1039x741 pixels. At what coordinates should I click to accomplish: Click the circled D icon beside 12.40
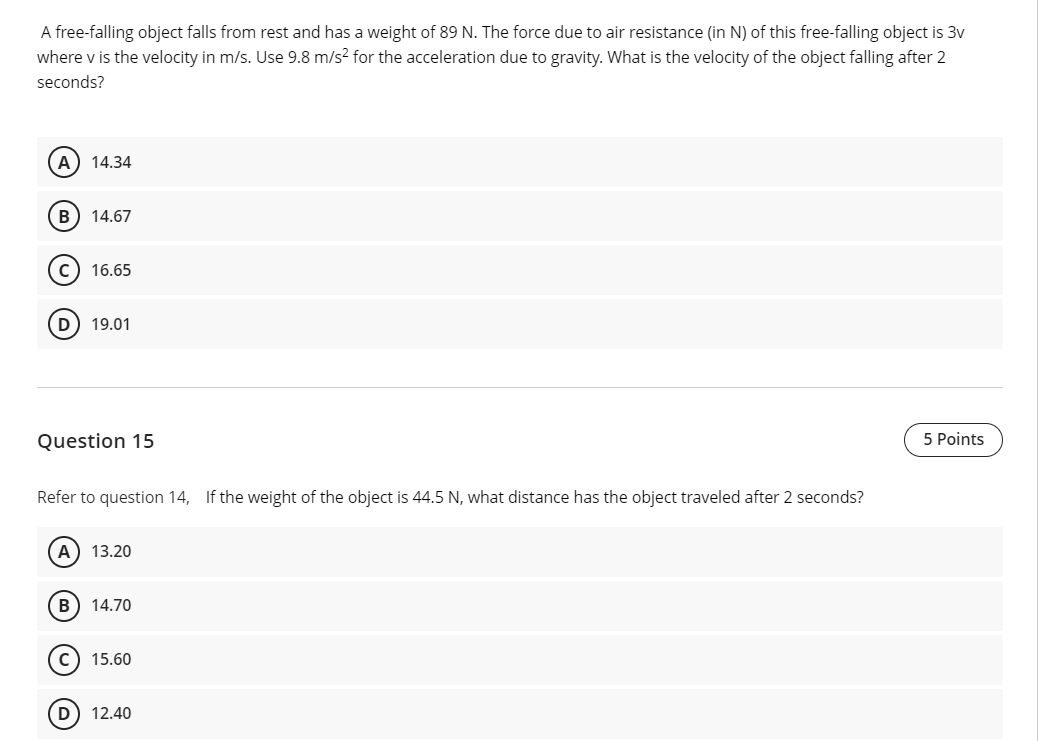coord(64,713)
